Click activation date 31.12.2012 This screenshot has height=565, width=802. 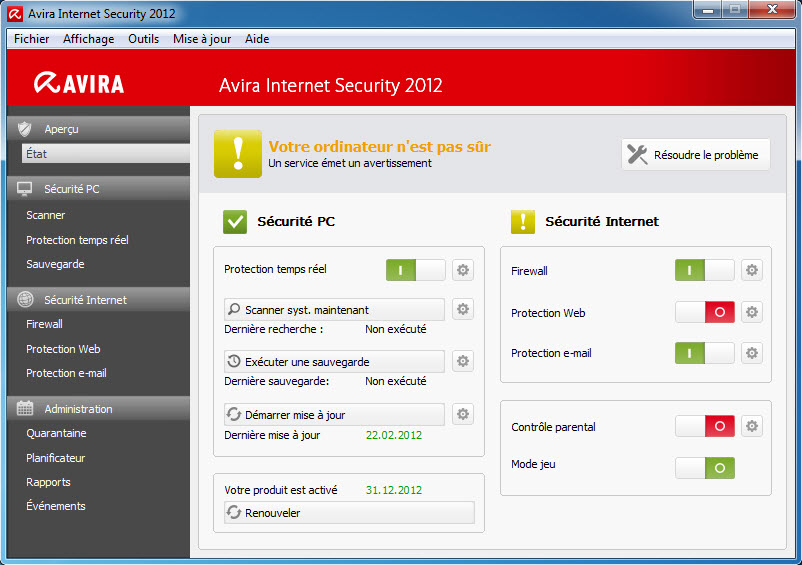pos(394,490)
